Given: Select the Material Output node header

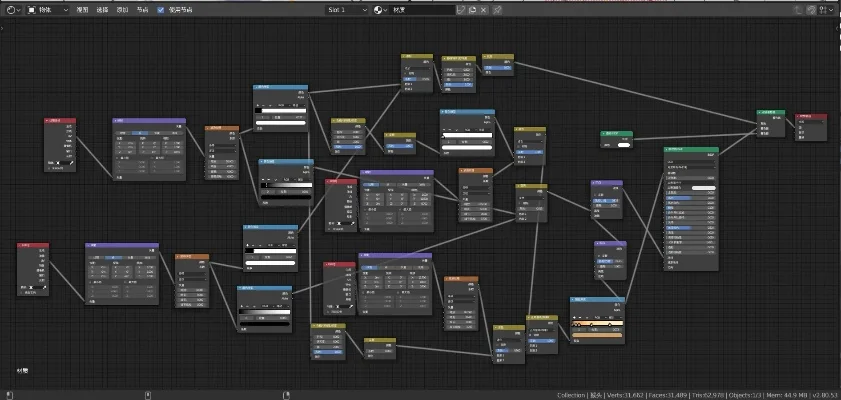Looking at the screenshot, I should [811, 116].
